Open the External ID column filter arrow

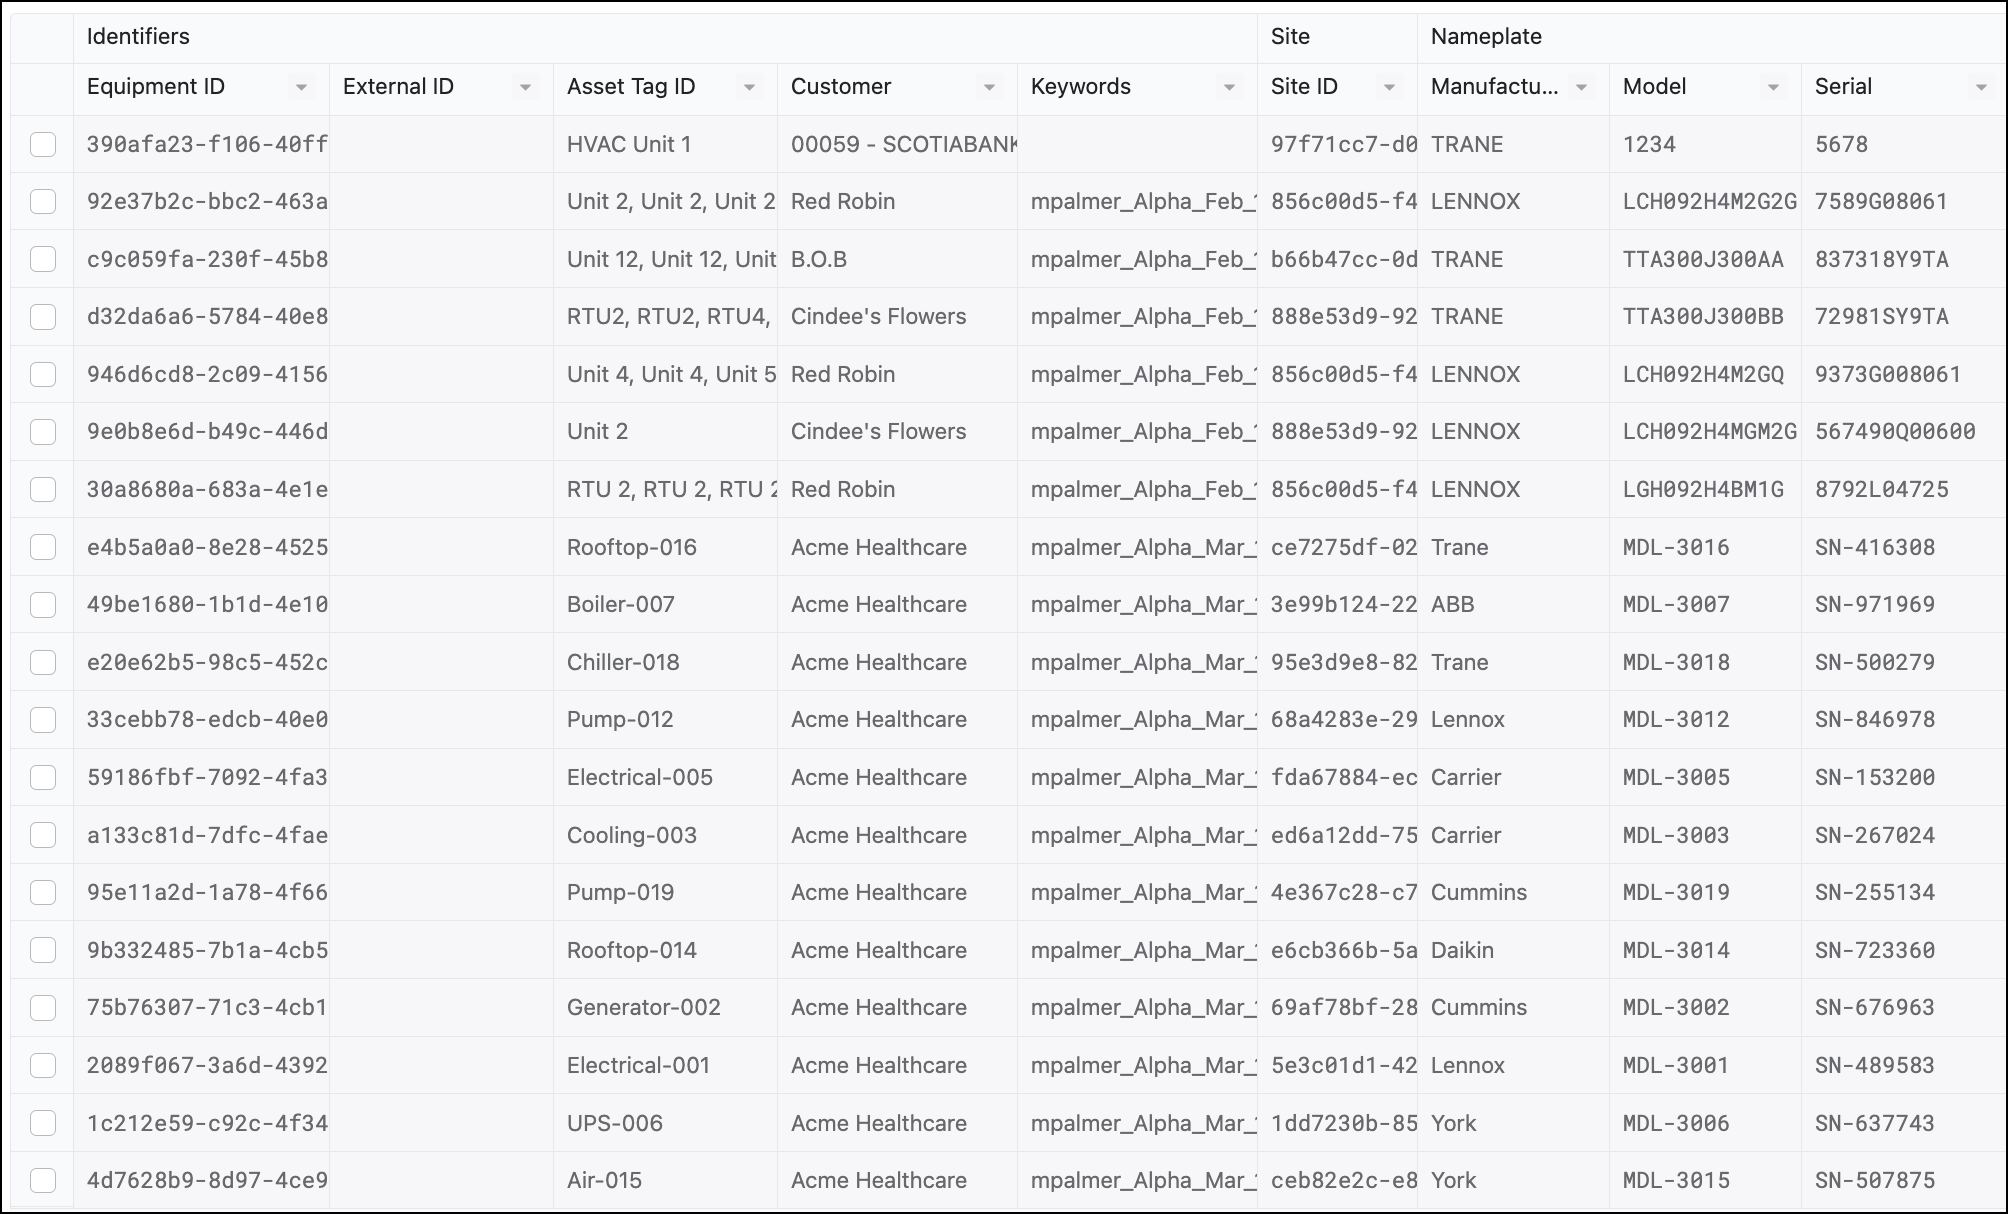(x=525, y=88)
